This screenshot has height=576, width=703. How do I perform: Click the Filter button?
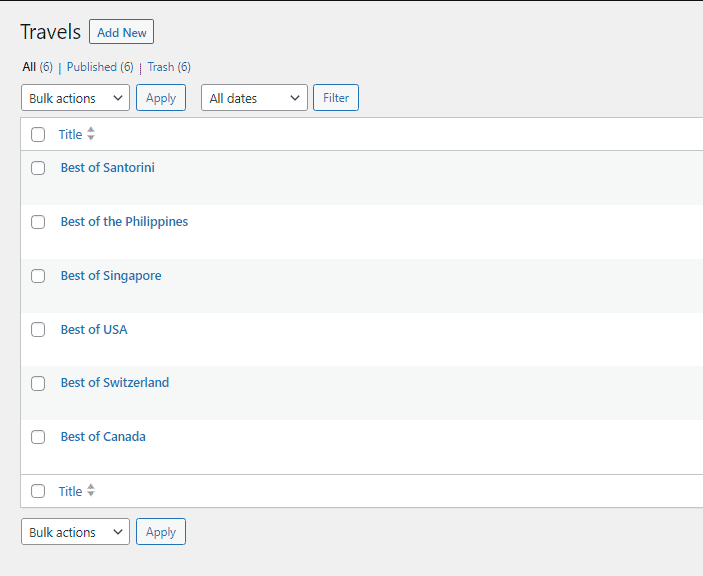[336, 98]
